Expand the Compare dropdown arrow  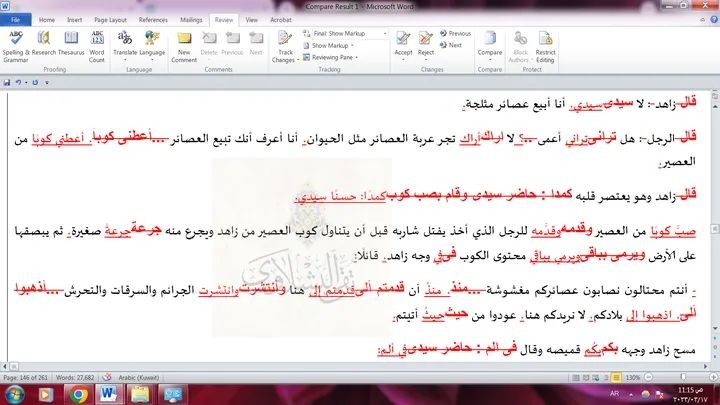coord(489,60)
